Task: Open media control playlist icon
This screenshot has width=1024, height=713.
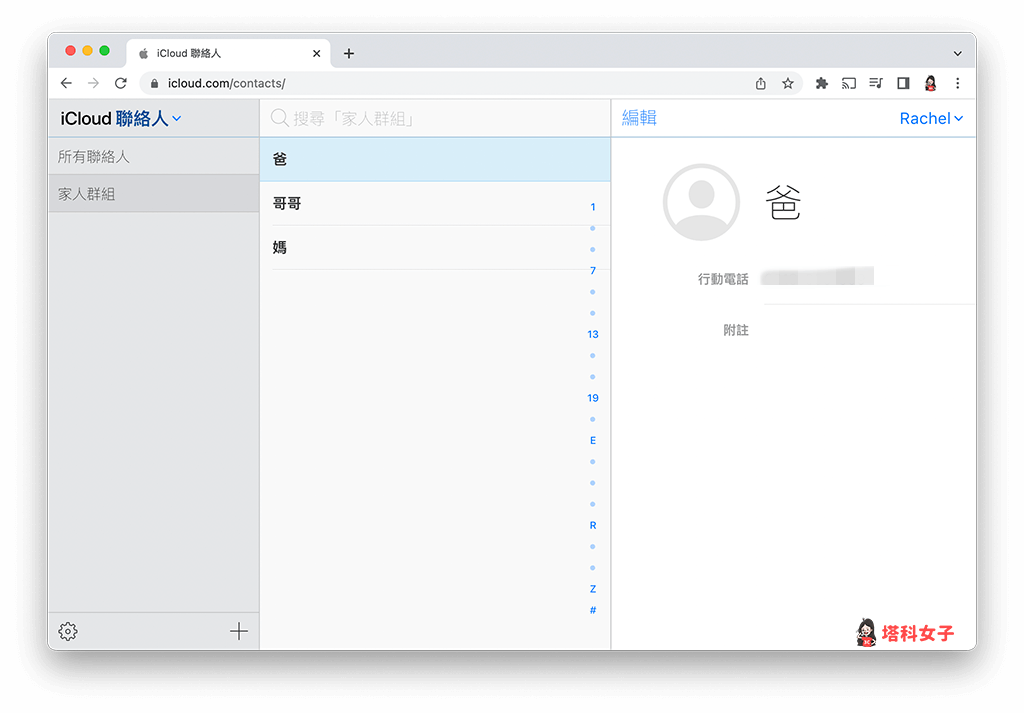Action: [876, 83]
